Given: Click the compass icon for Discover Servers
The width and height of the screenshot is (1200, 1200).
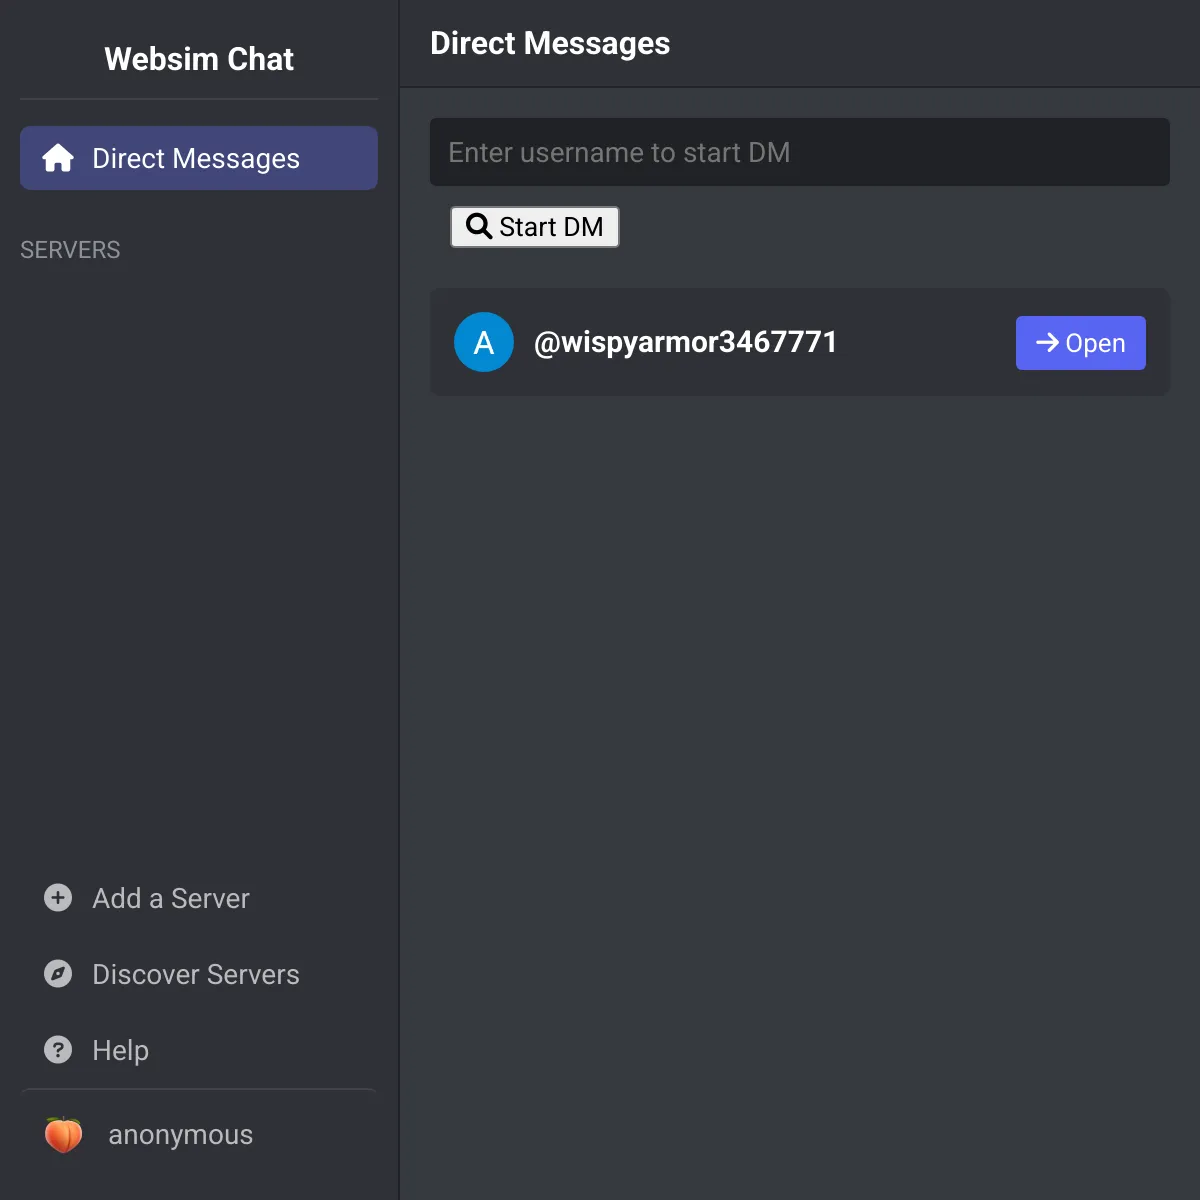Looking at the screenshot, I should pos(58,974).
